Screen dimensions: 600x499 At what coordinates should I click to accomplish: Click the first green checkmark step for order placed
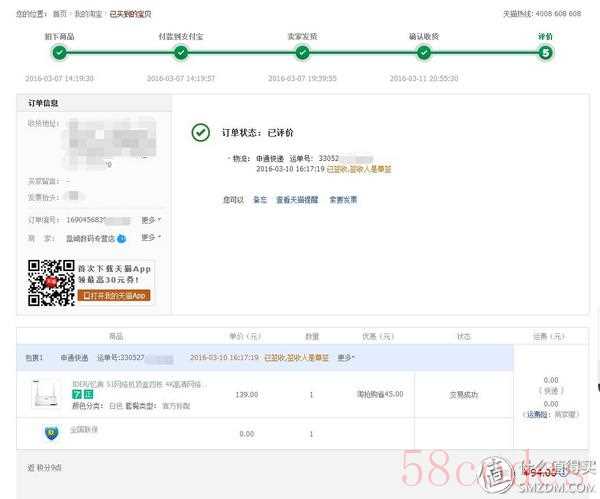[x=59, y=52]
